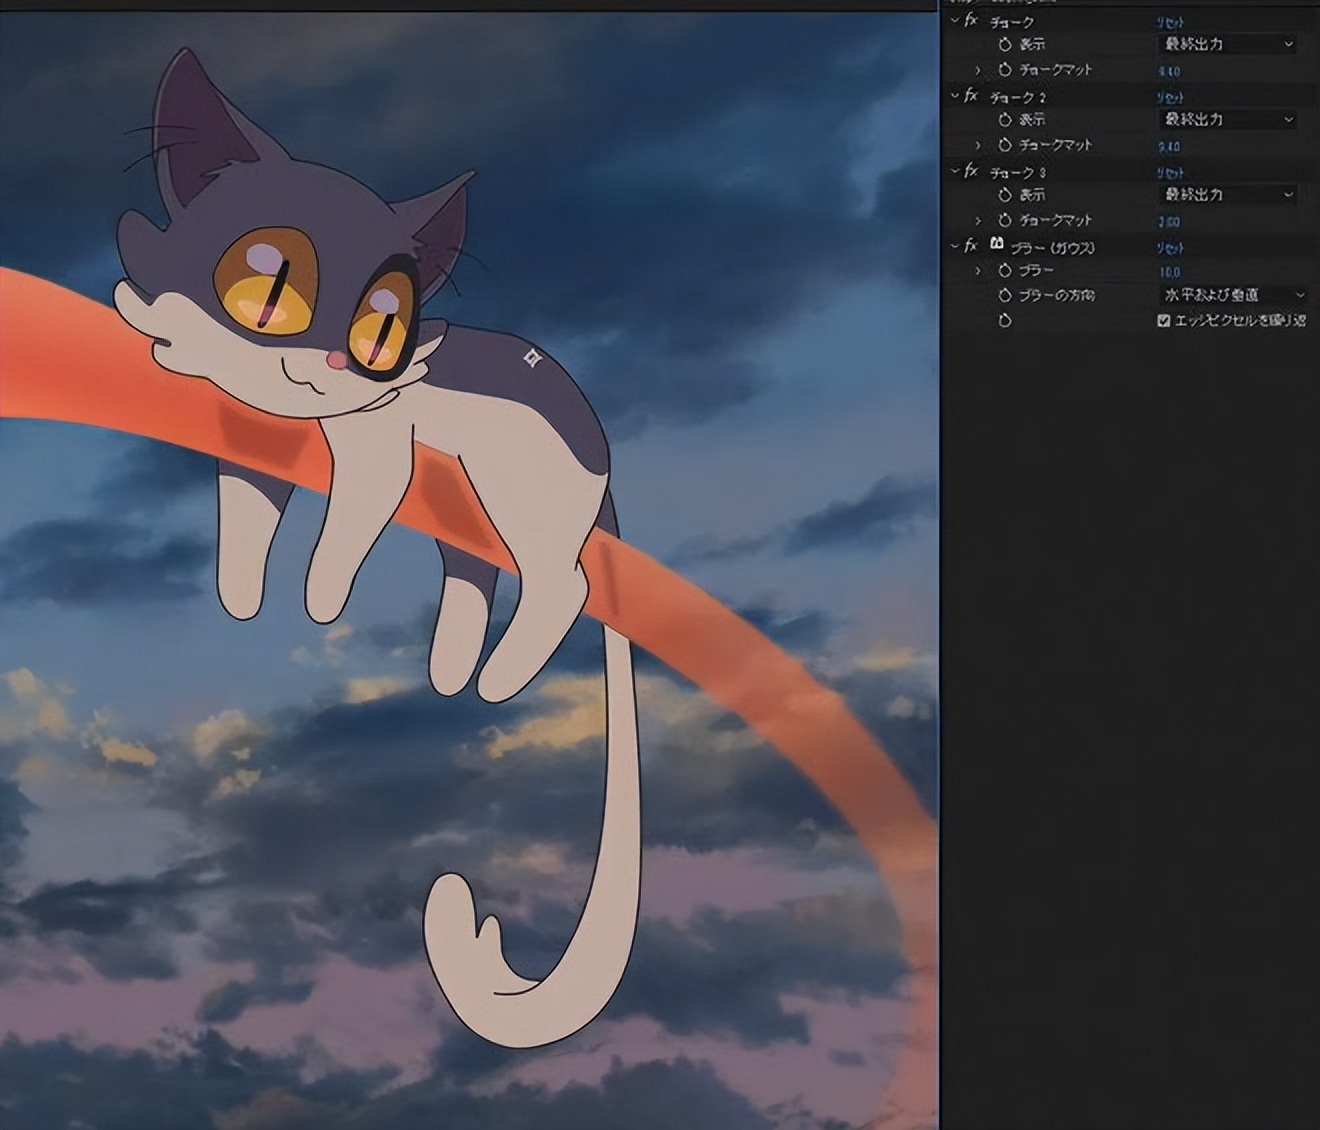Click リセット link for ブラー (ガウス) effect
Viewport: 1320px width, 1130px height.
[1170, 248]
